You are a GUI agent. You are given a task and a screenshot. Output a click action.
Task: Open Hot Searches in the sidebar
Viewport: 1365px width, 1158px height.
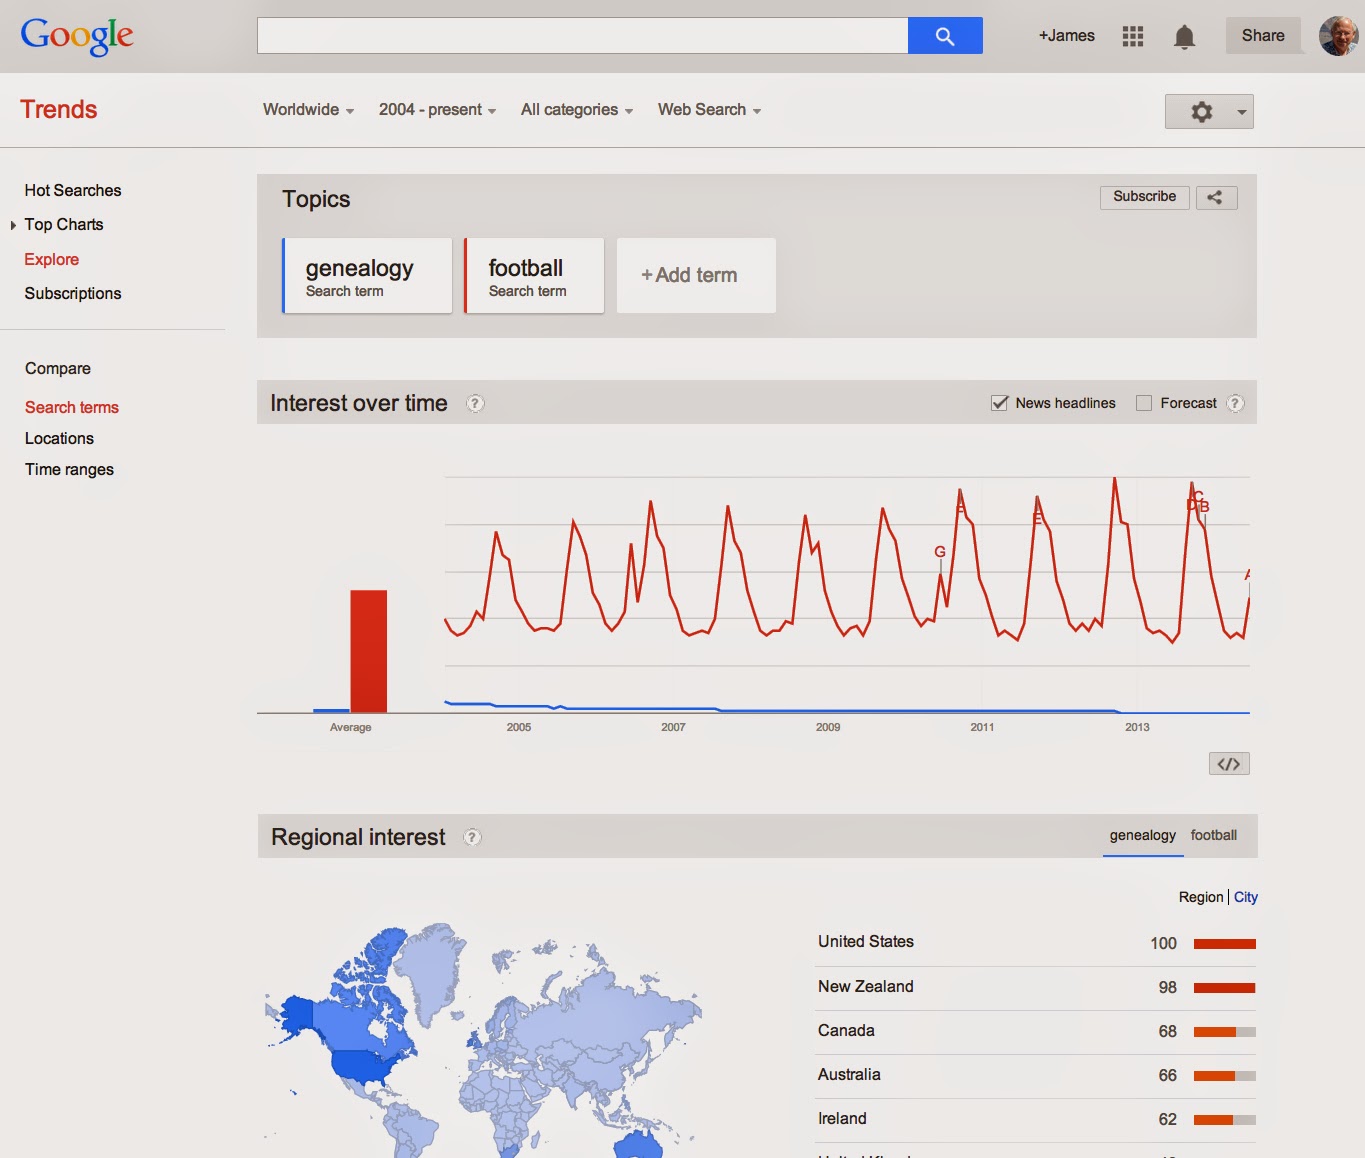[73, 190]
